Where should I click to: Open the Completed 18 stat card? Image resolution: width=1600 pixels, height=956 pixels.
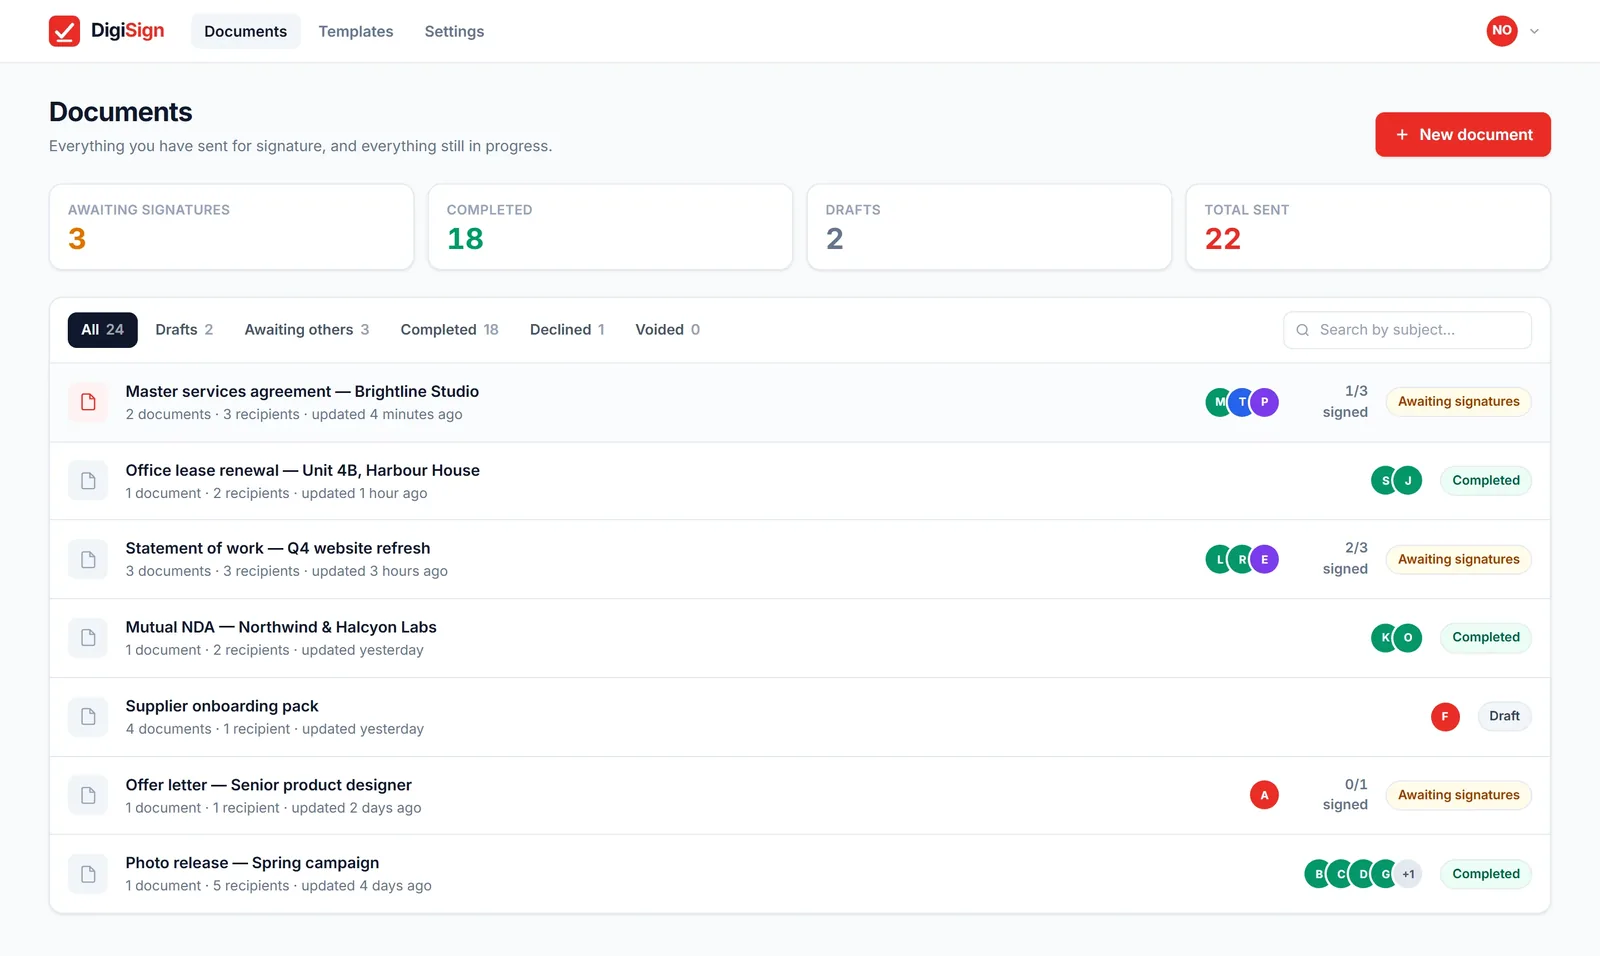(x=610, y=227)
